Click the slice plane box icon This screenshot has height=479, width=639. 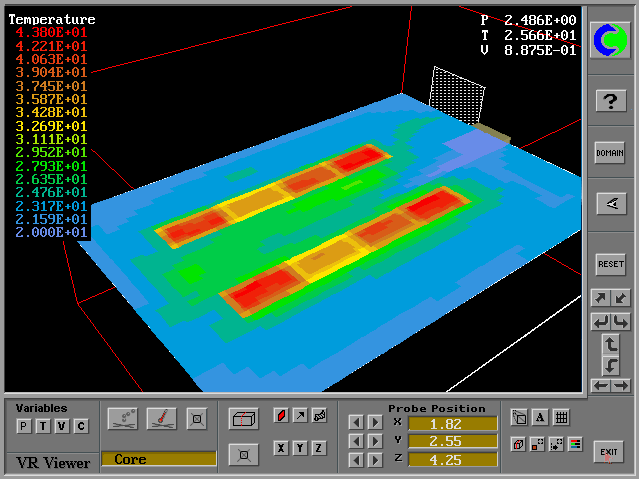coord(243,419)
